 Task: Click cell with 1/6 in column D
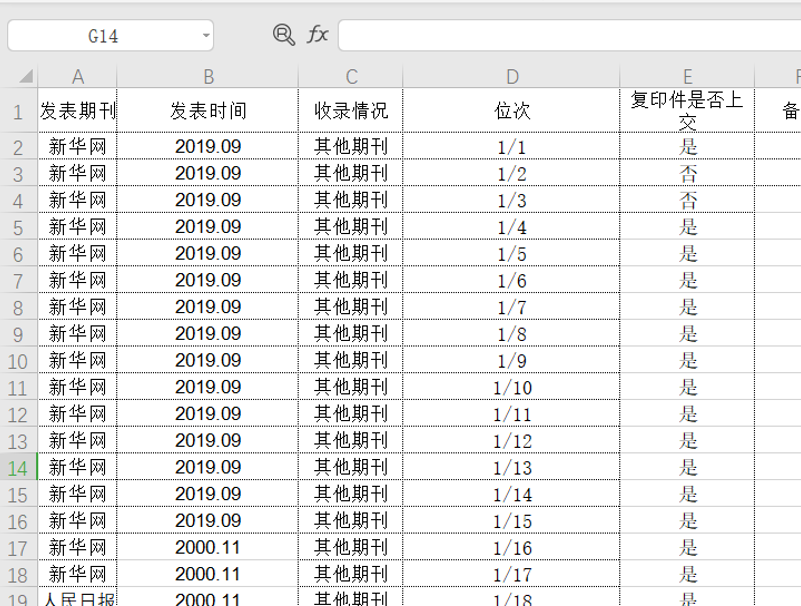pyautogui.click(x=512, y=280)
